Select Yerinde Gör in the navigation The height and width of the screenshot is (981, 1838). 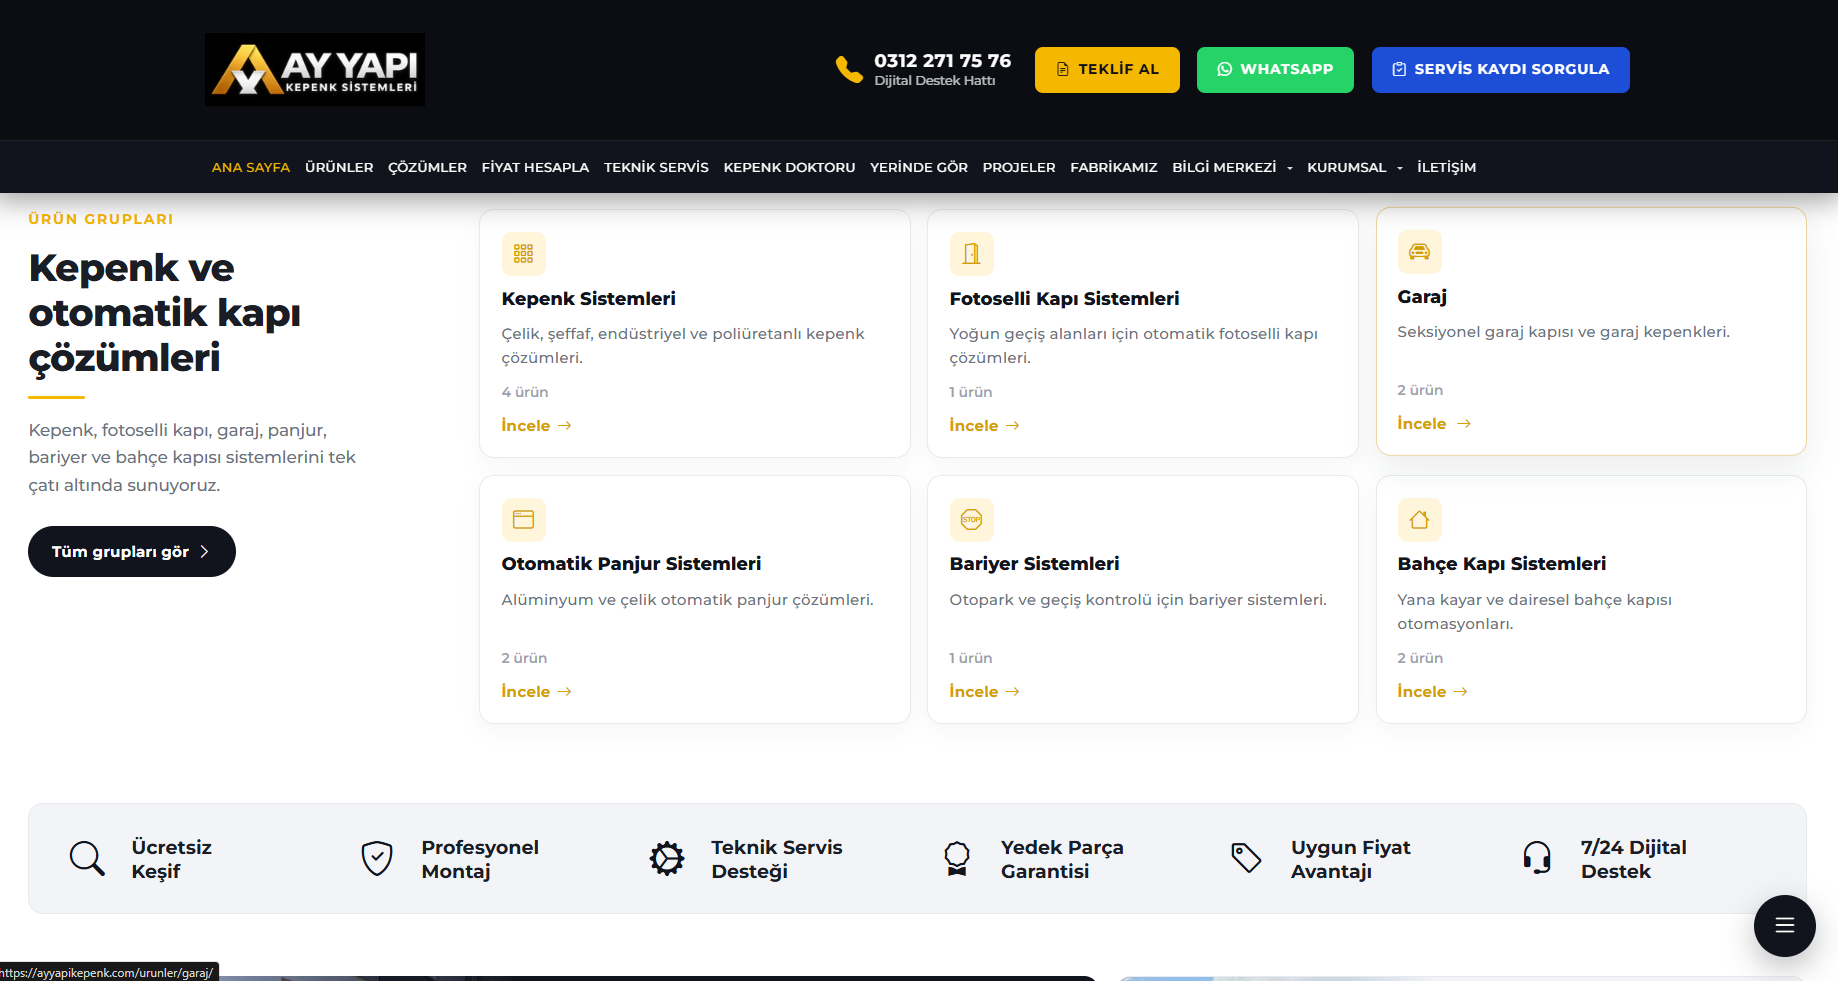pyautogui.click(x=919, y=167)
